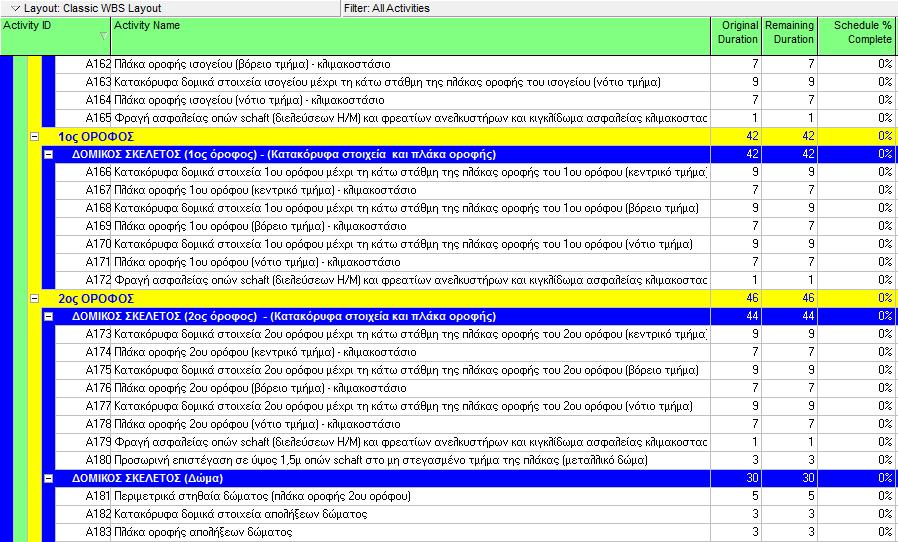Click name 'Πλάκα οροφής 2ου ορόφου (νότιο τμήμα)'
The width and height of the screenshot is (898, 542).
(216, 425)
